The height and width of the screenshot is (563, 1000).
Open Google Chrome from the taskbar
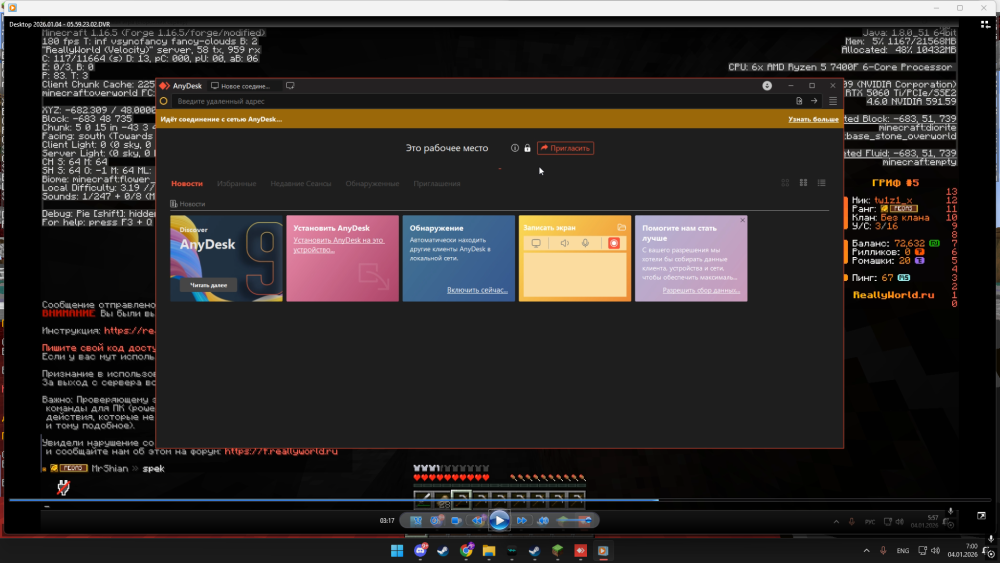[x=466, y=550]
